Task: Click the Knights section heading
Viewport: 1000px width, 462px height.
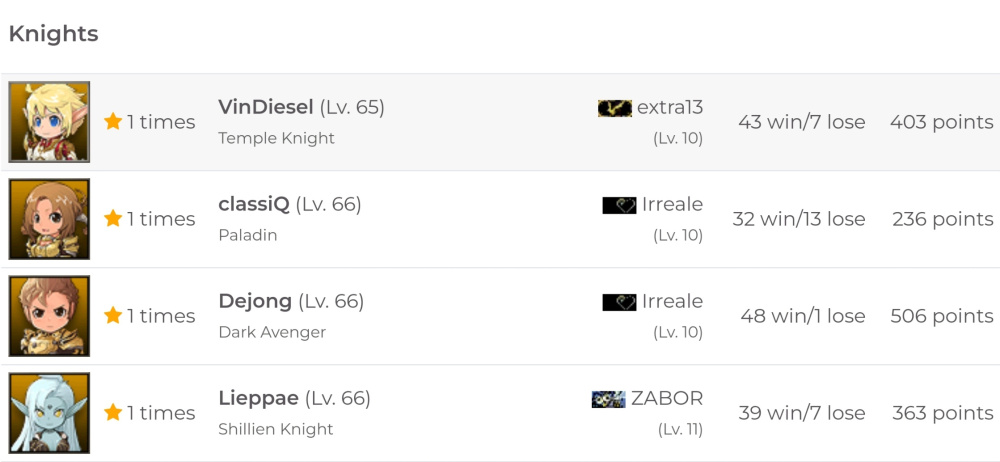Action: [x=53, y=34]
